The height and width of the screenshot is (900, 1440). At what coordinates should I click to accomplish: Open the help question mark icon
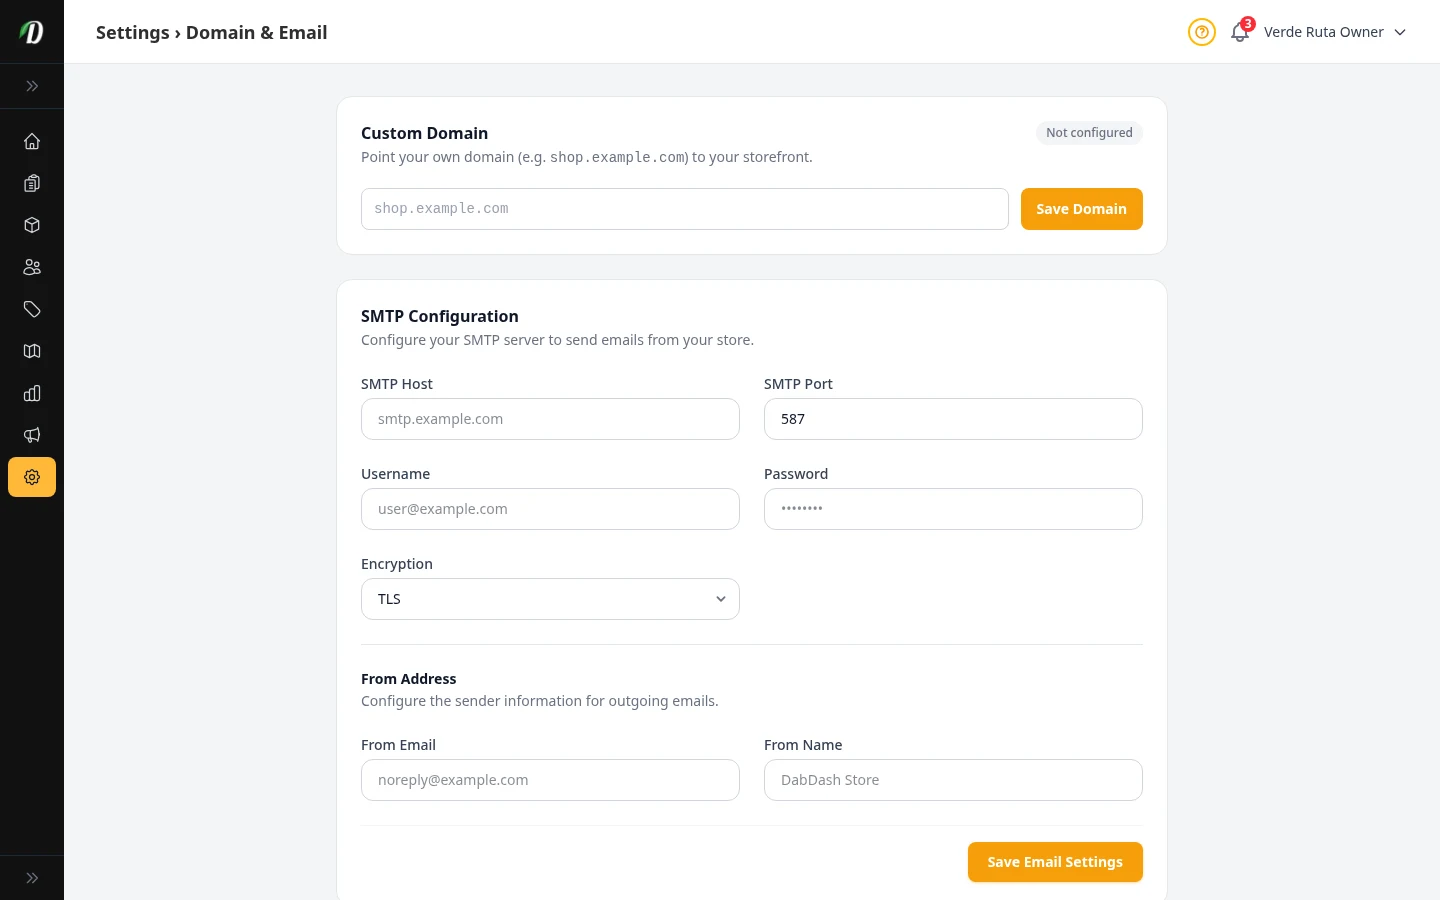point(1201,32)
